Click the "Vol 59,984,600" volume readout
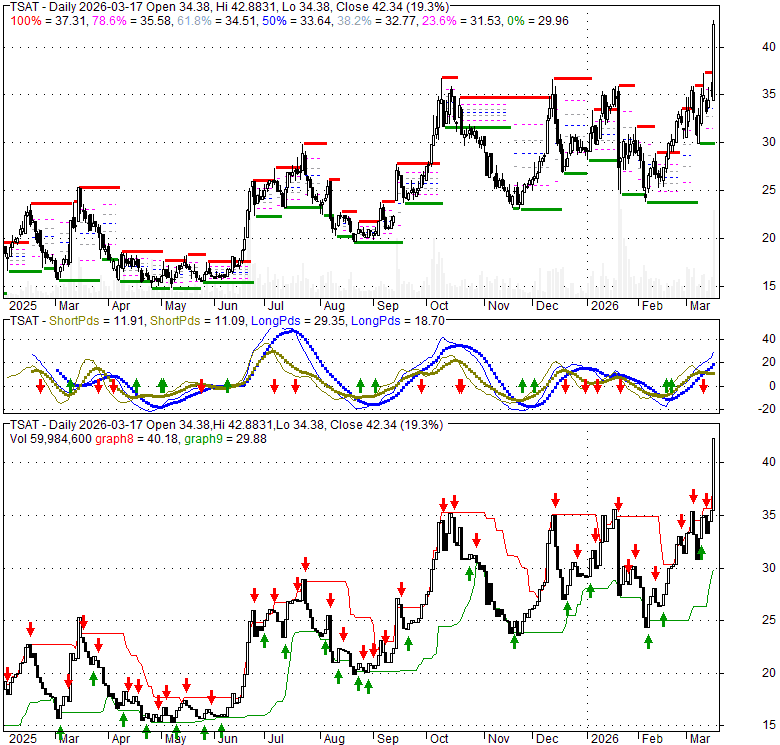The image size is (780, 745). point(51,439)
